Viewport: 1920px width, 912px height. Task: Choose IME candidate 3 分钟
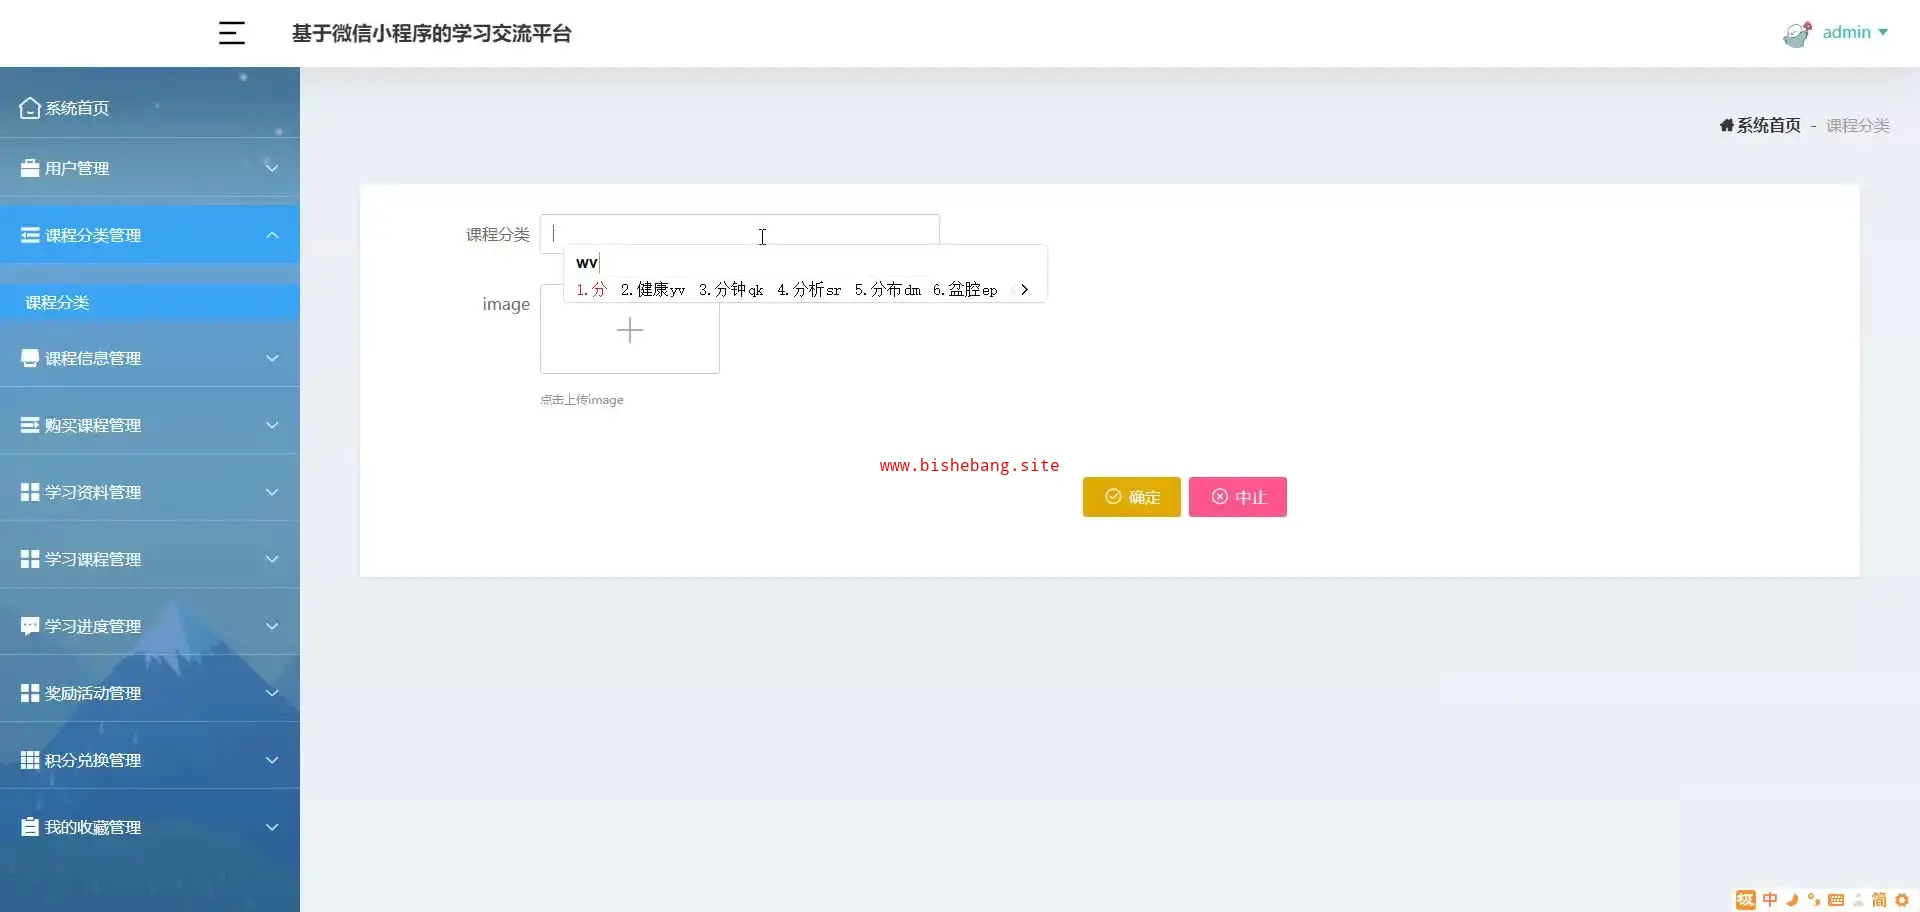pyautogui.click(x=731, y=290)
